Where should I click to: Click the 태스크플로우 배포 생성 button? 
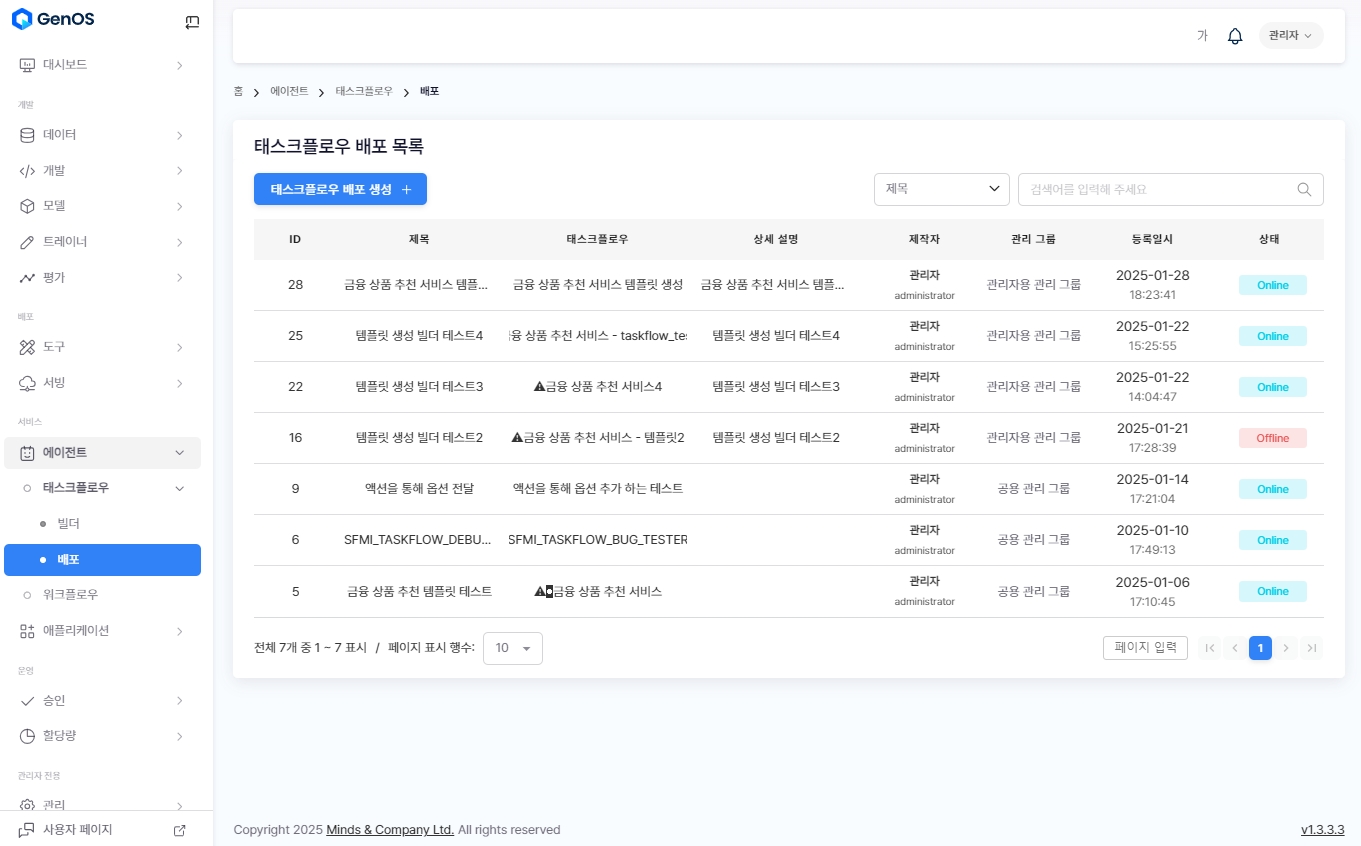[x=340, y=189]
